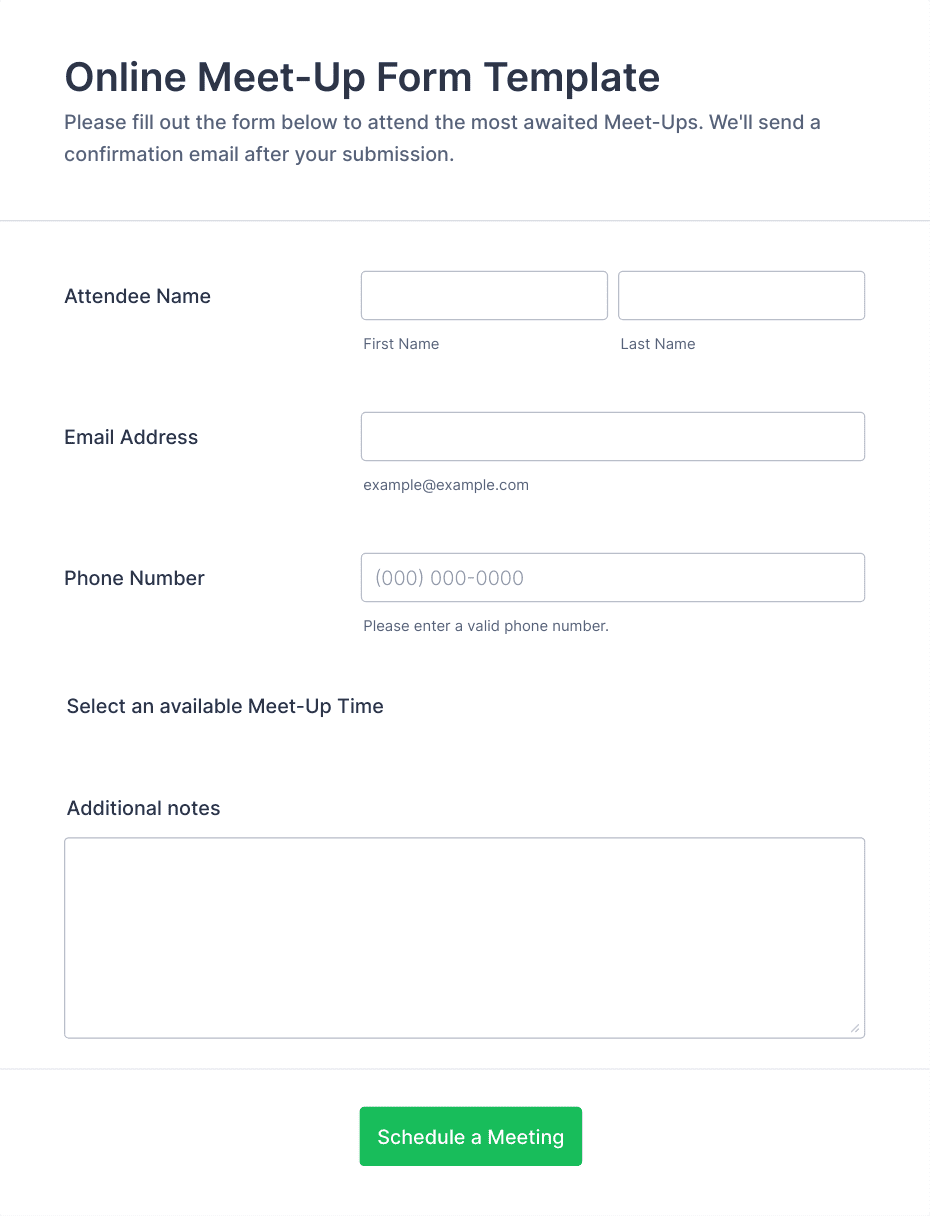Click the form description paragraph
930x1216 pixels.
(443, 139)
